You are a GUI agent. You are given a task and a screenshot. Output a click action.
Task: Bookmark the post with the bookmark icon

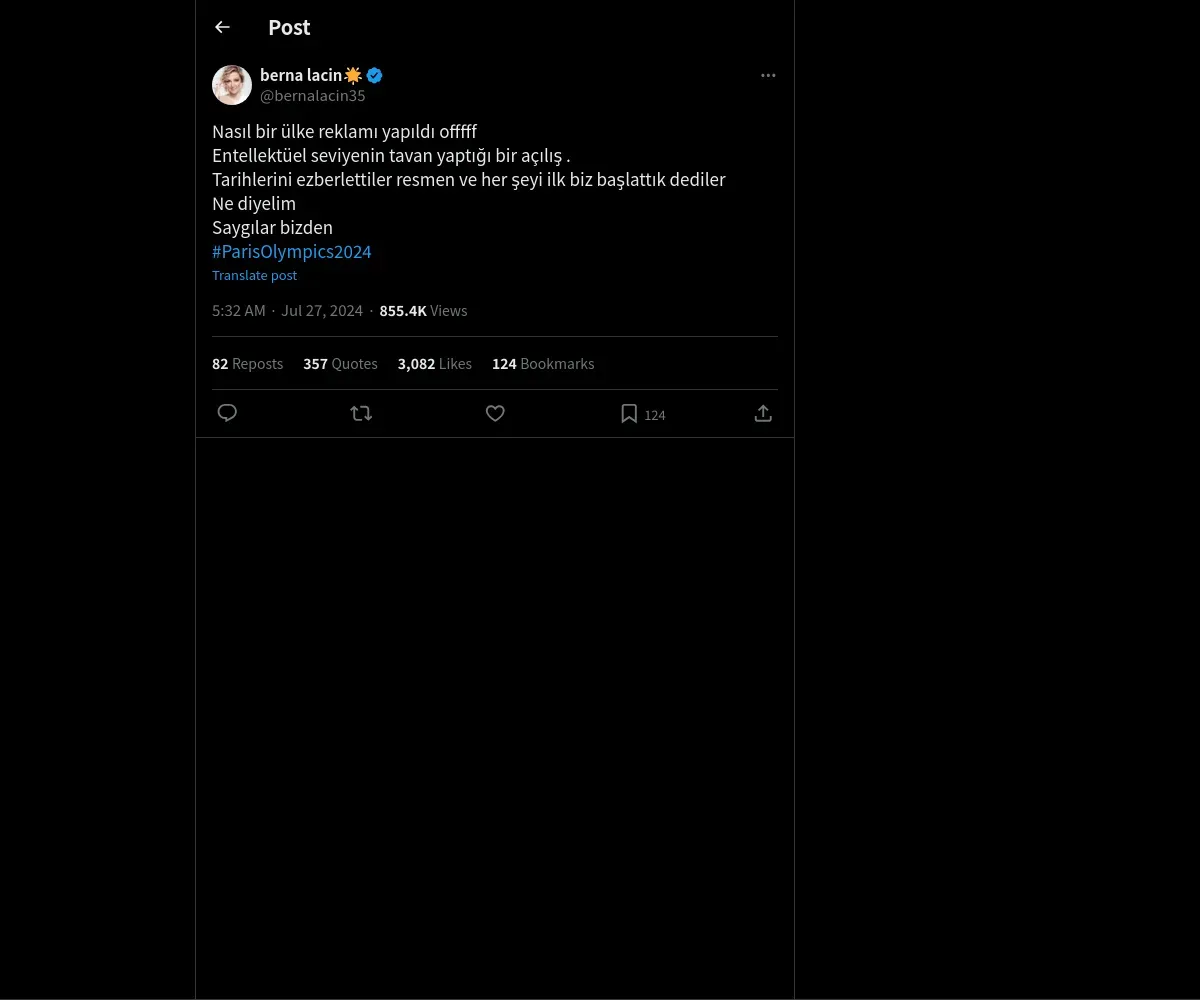pyautogui.click(x=629, y=413)
